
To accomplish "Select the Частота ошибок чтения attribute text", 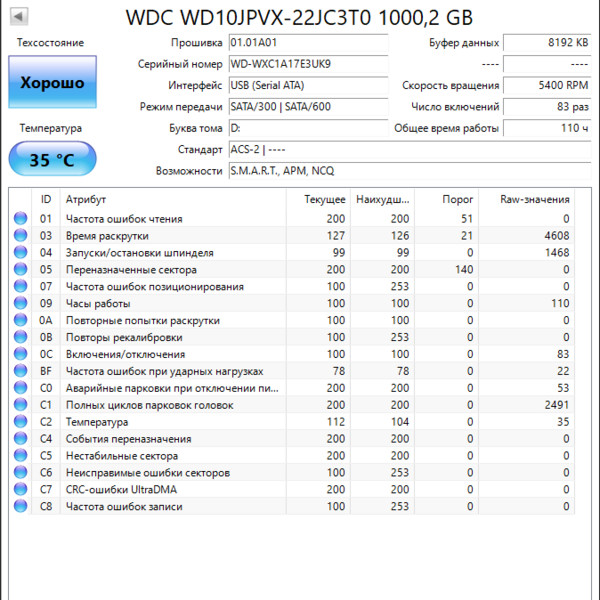I will tap(124, 219).
